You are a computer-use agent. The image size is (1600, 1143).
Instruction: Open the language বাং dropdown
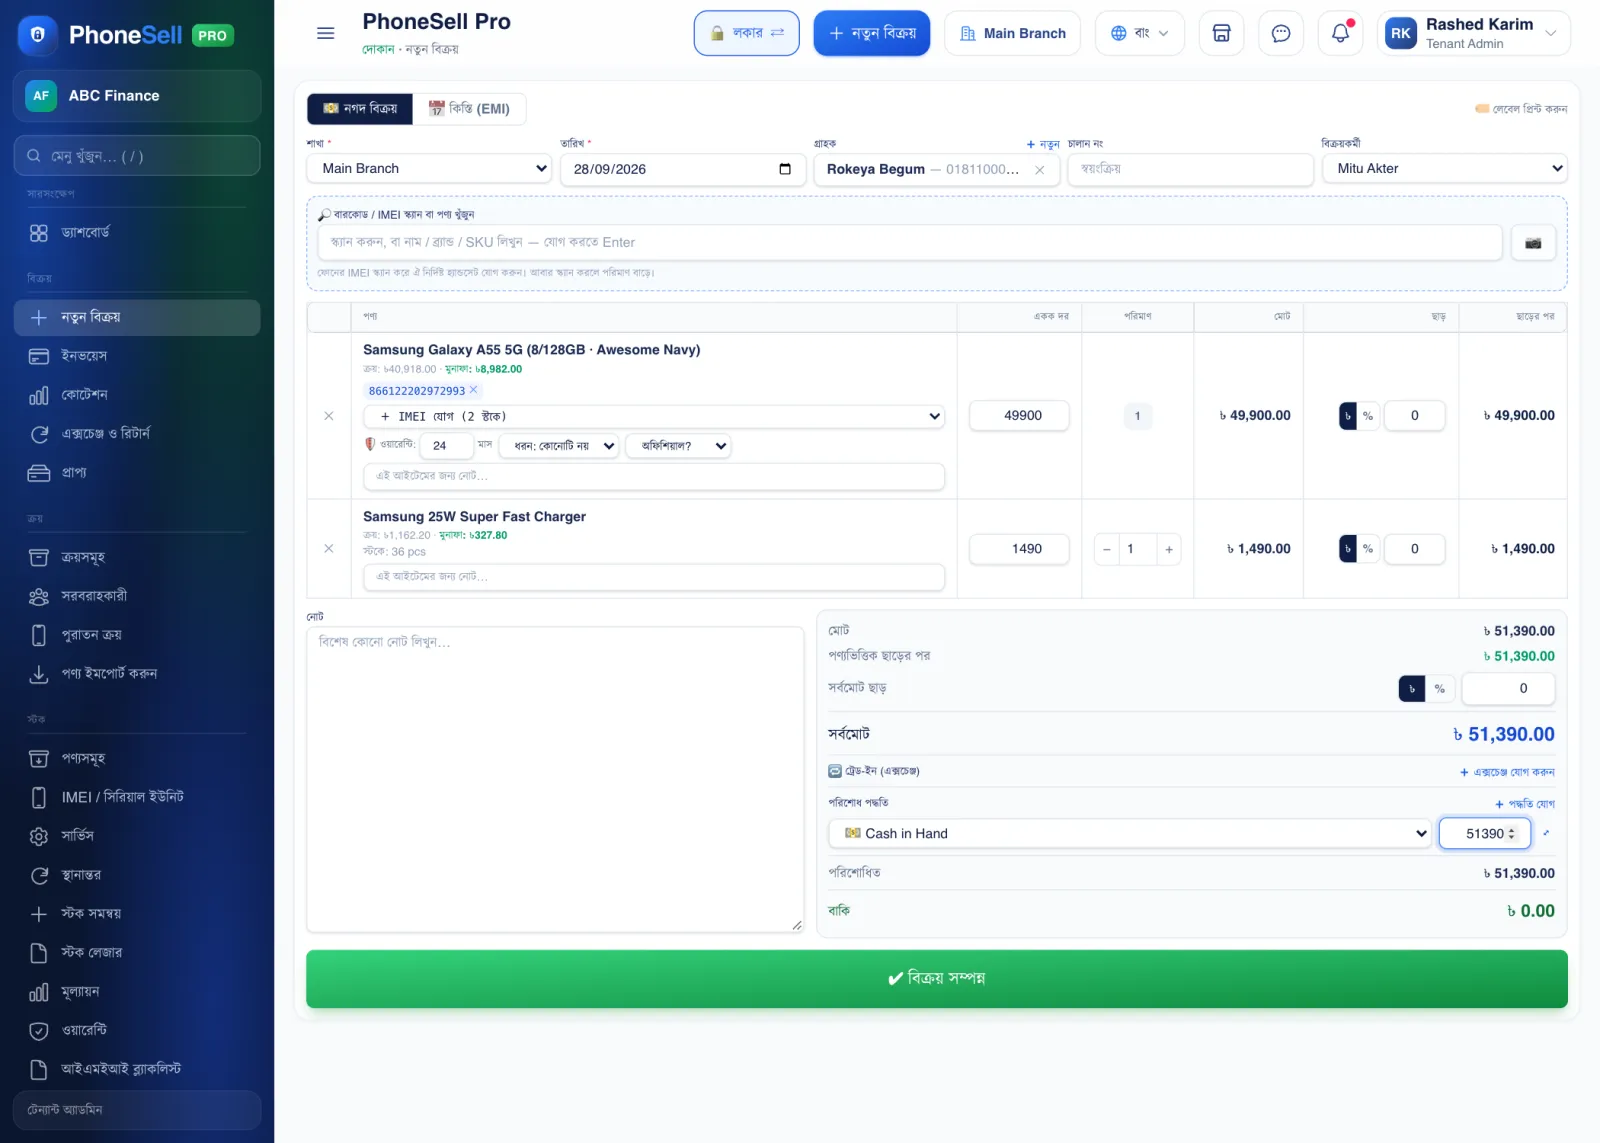(x=1139, y=33)
